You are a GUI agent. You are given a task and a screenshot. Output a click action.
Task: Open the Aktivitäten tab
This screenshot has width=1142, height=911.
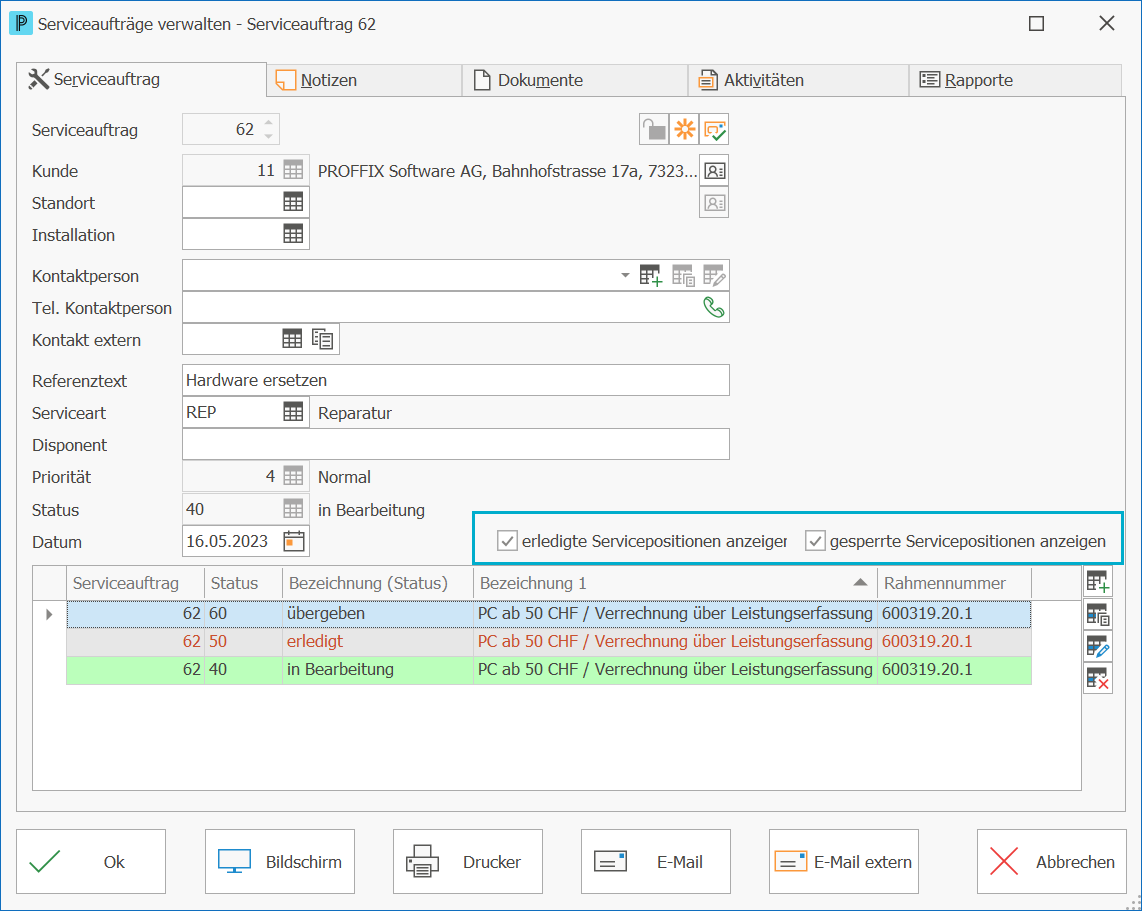coord(798,80)
